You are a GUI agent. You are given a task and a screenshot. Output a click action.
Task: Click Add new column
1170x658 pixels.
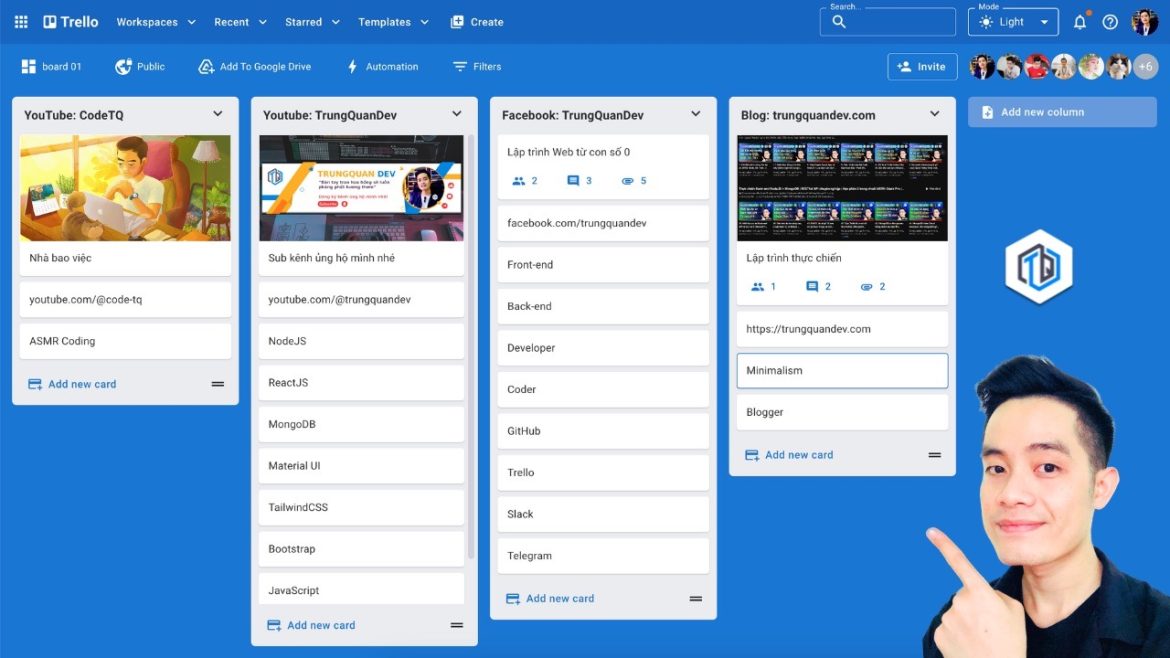(1062, 111)
